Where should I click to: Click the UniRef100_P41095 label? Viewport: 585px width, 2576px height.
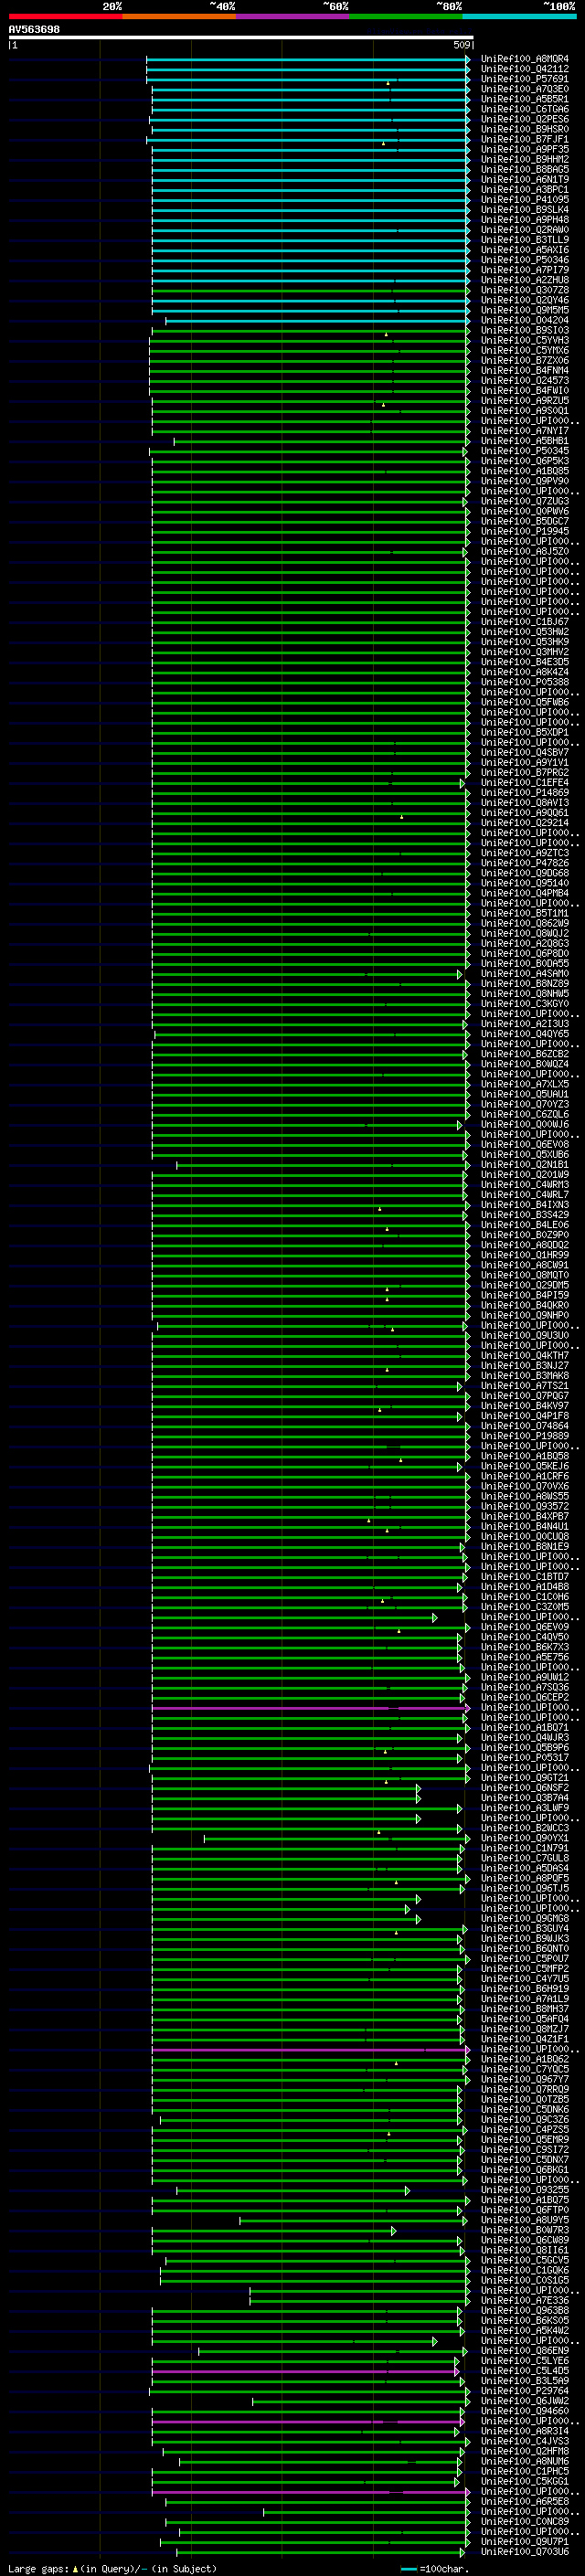tap(524, 200)
